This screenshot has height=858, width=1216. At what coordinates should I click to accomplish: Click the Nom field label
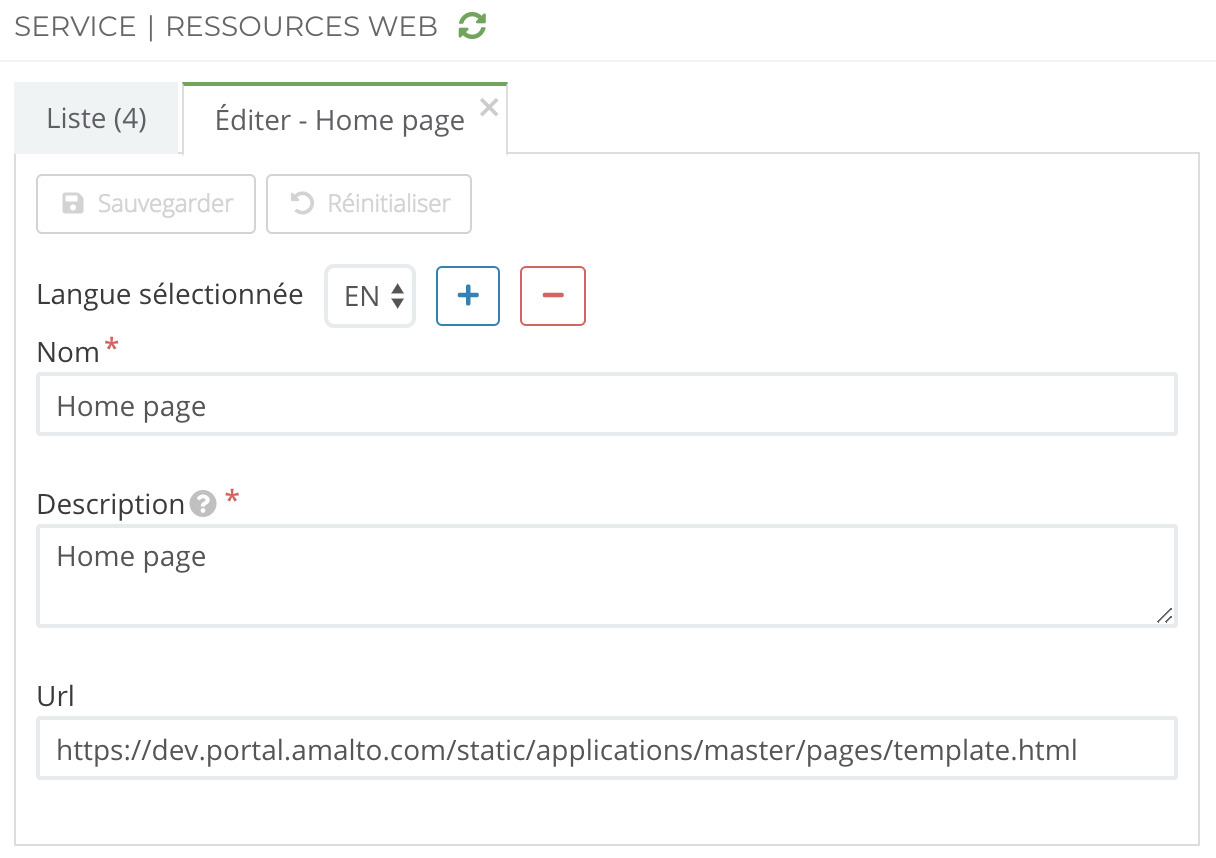[x=68, y=352]
